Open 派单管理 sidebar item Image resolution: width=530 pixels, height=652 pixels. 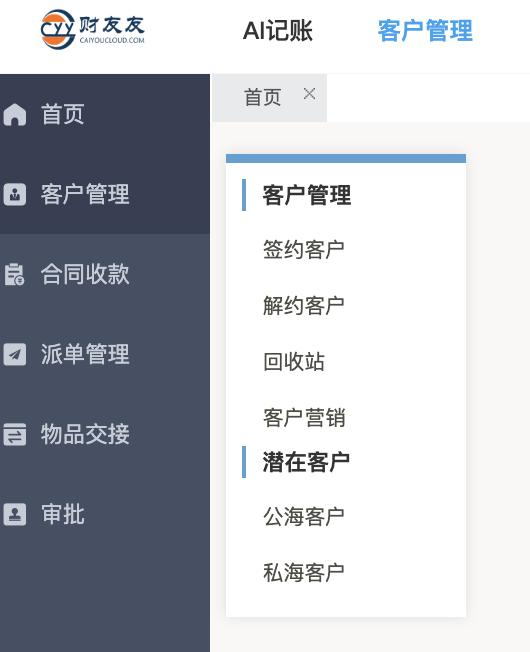(x=85, y=354)
